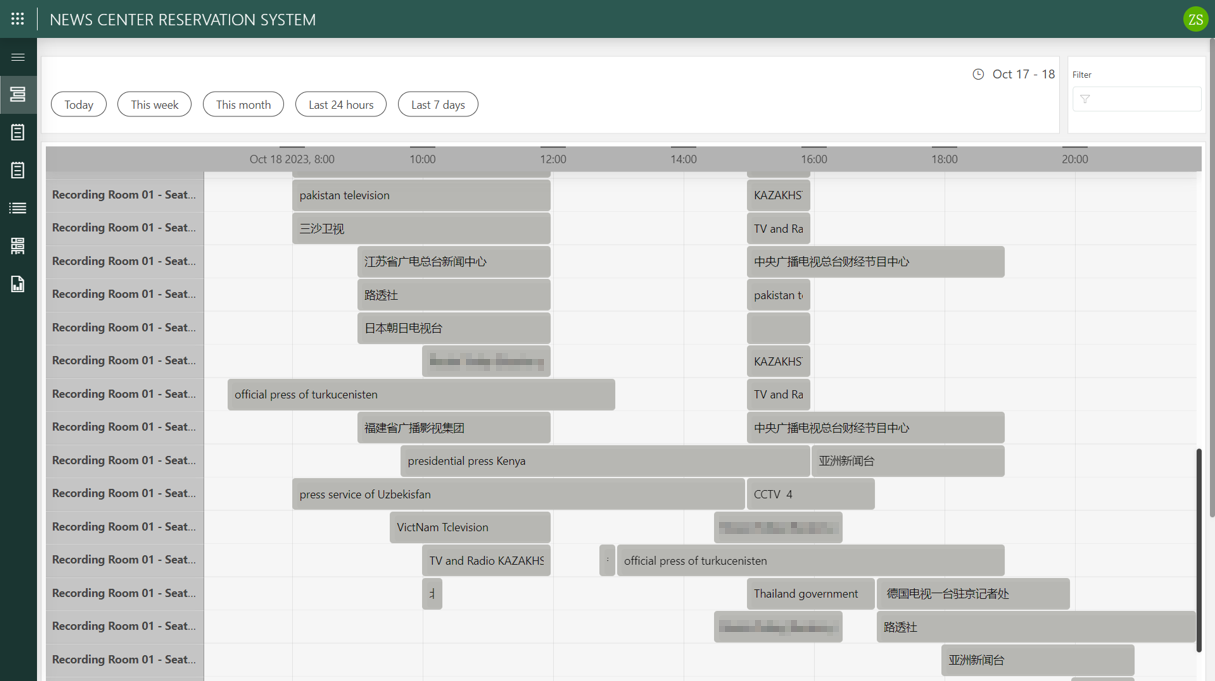Open the 'TV and Radio KAZAKHS' morning reservation
This screenshot has width=1215, height=681.
point(486,561)
